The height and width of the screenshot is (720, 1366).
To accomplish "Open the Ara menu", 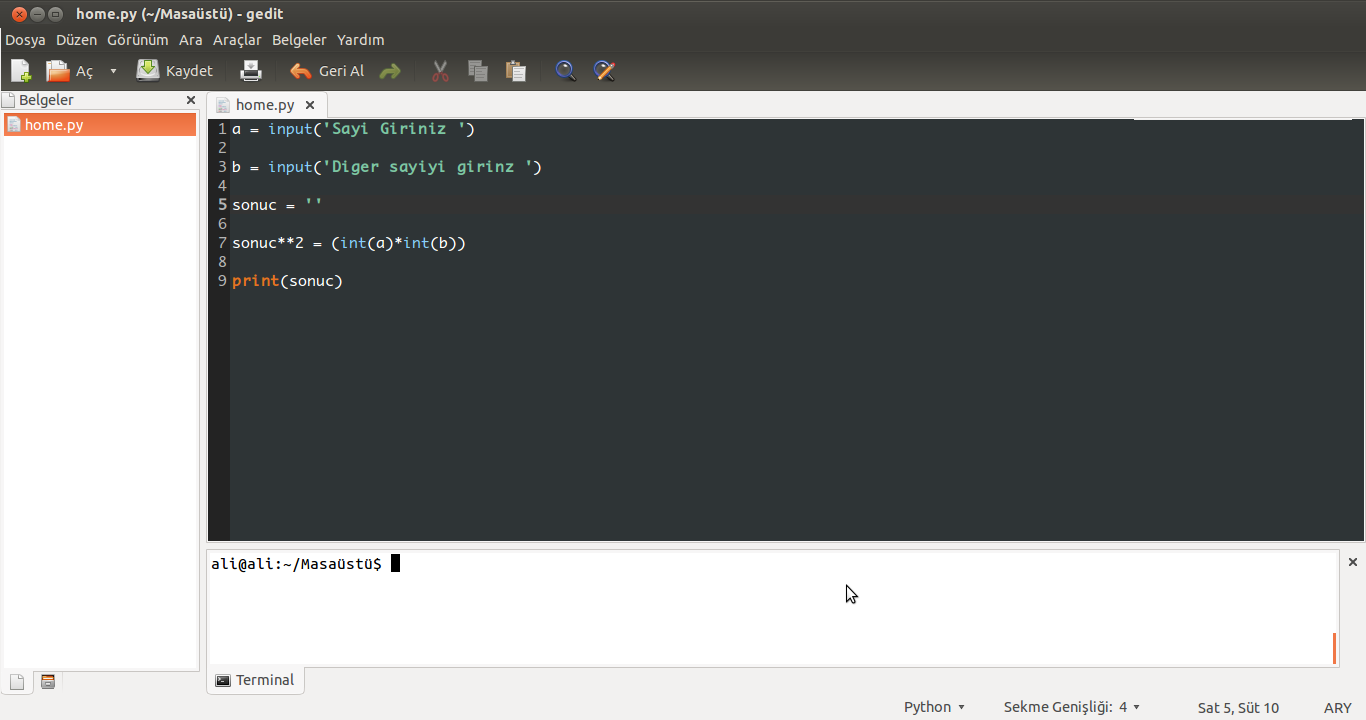I will pos(191,40).
